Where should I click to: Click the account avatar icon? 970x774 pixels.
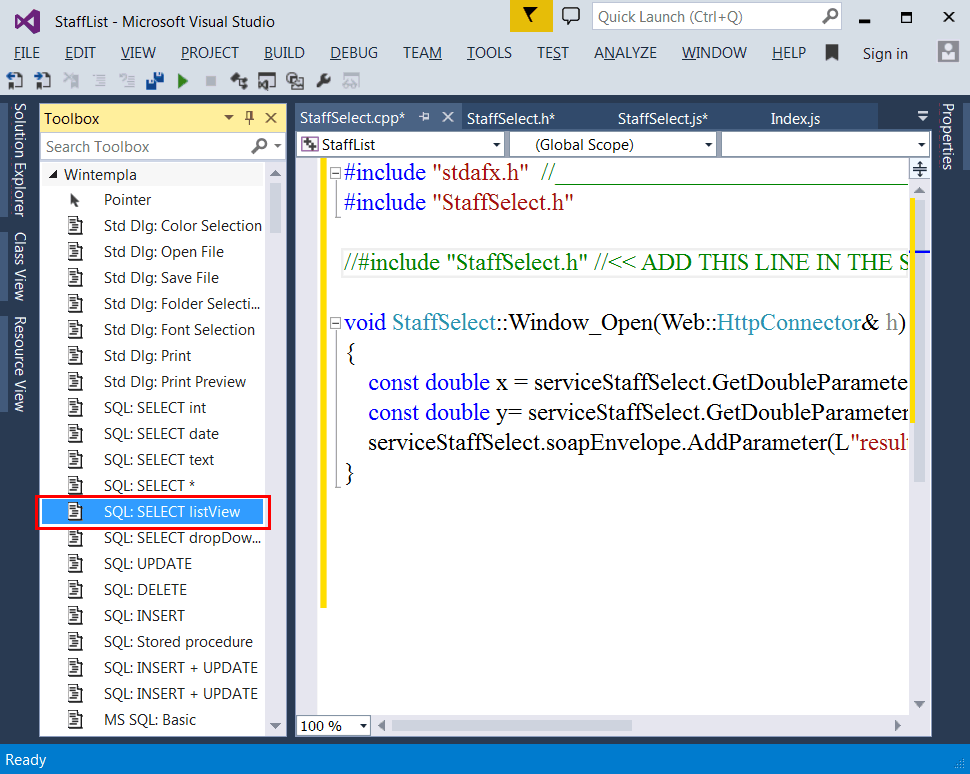point(948,52)
